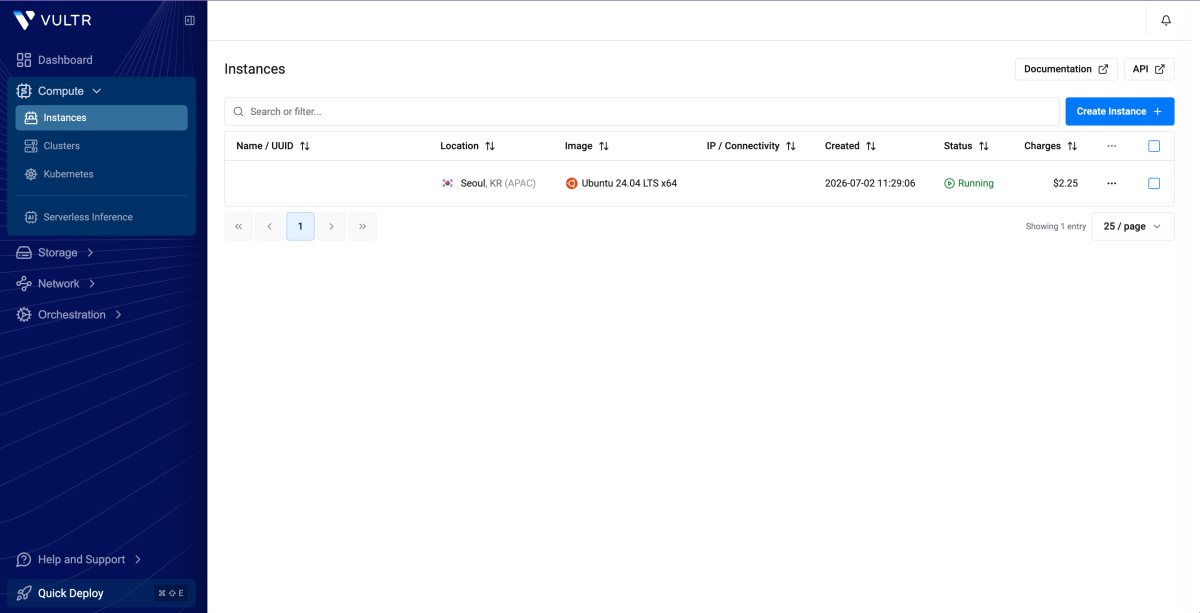Open API link button
The height and width of the screenshot is (613, 1200).
pyautogui.click(x=1149, y=69)
